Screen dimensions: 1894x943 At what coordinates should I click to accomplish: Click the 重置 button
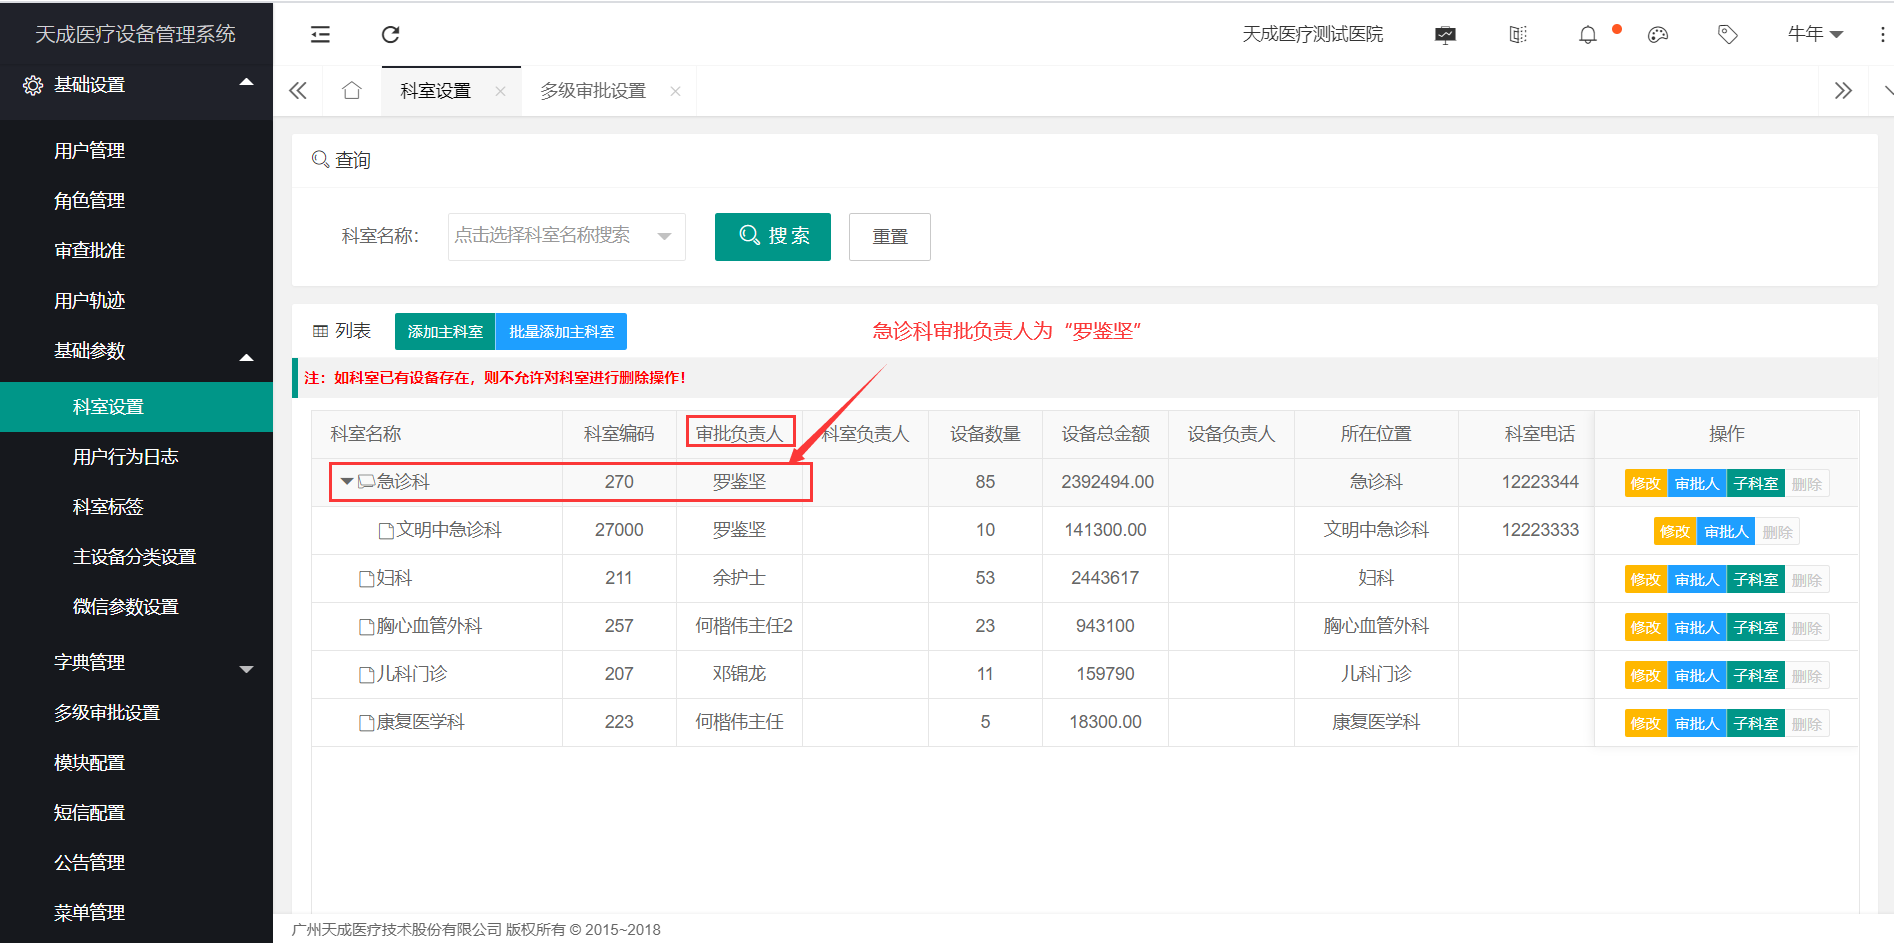[890, 237]
